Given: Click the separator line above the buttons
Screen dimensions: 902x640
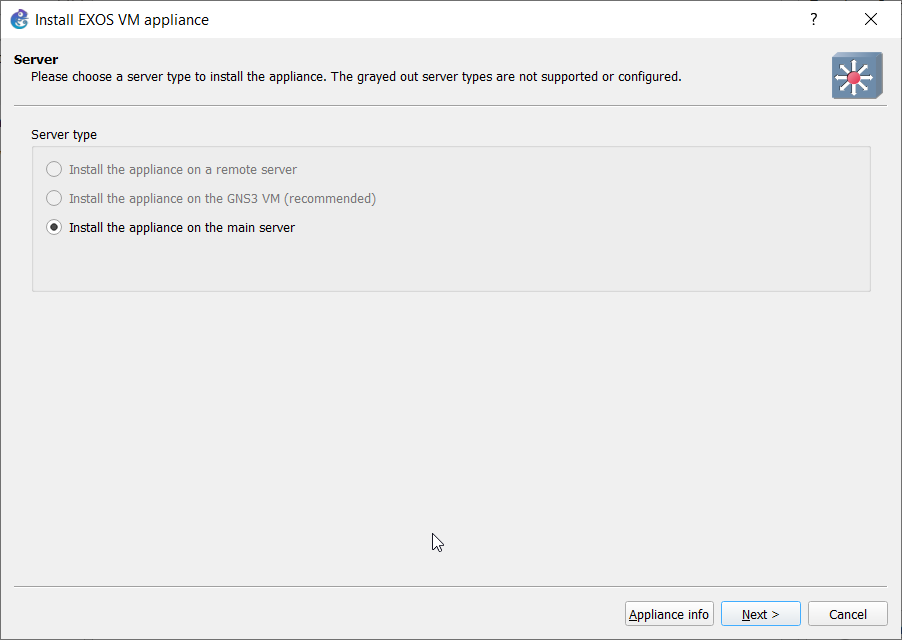Looking at the screenshot, I should pos(450,586).
